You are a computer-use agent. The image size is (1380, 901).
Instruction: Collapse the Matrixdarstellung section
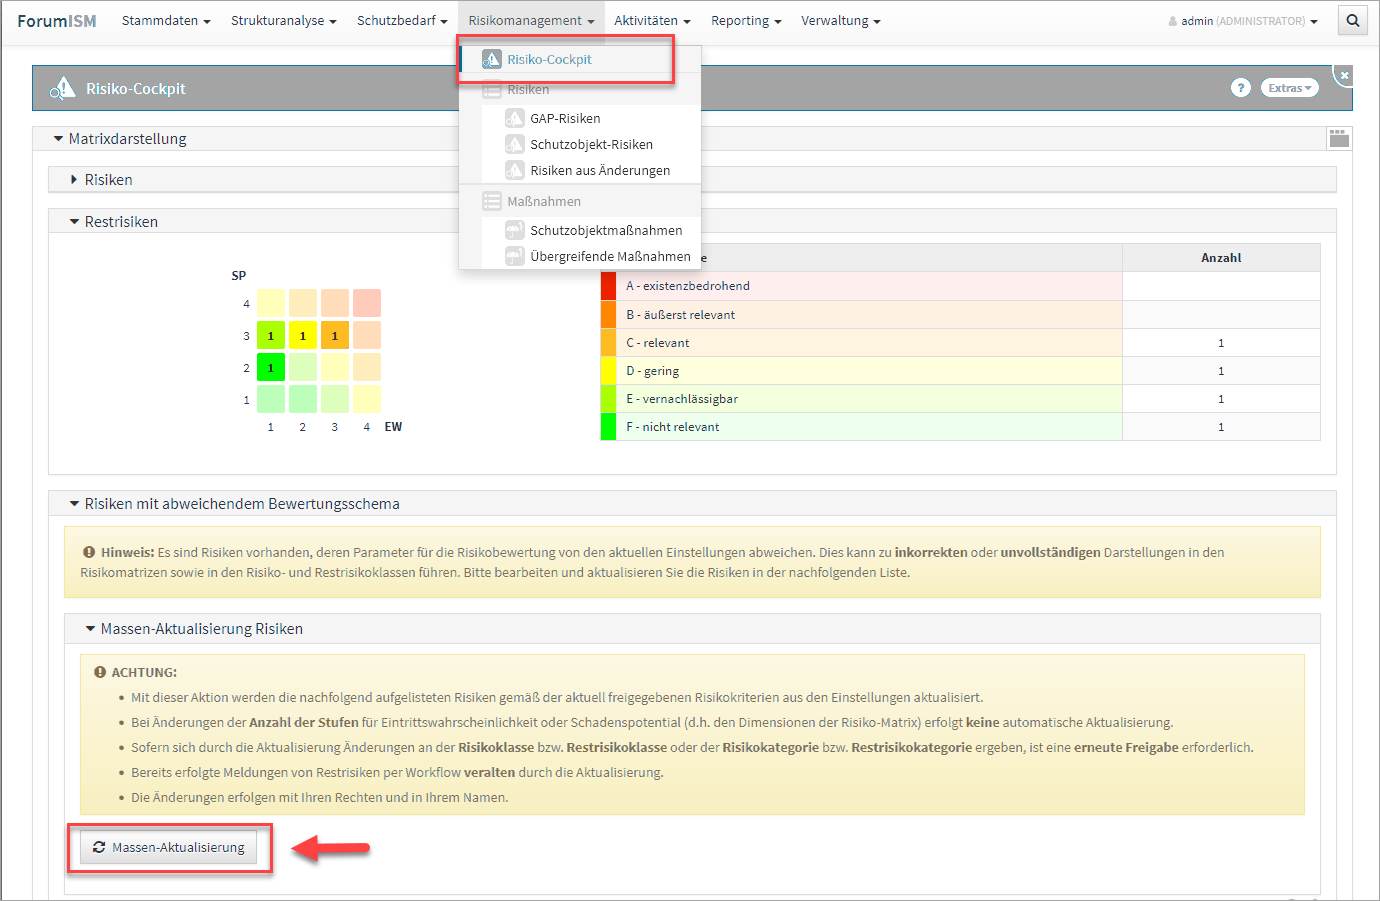(x=126, y=139)
